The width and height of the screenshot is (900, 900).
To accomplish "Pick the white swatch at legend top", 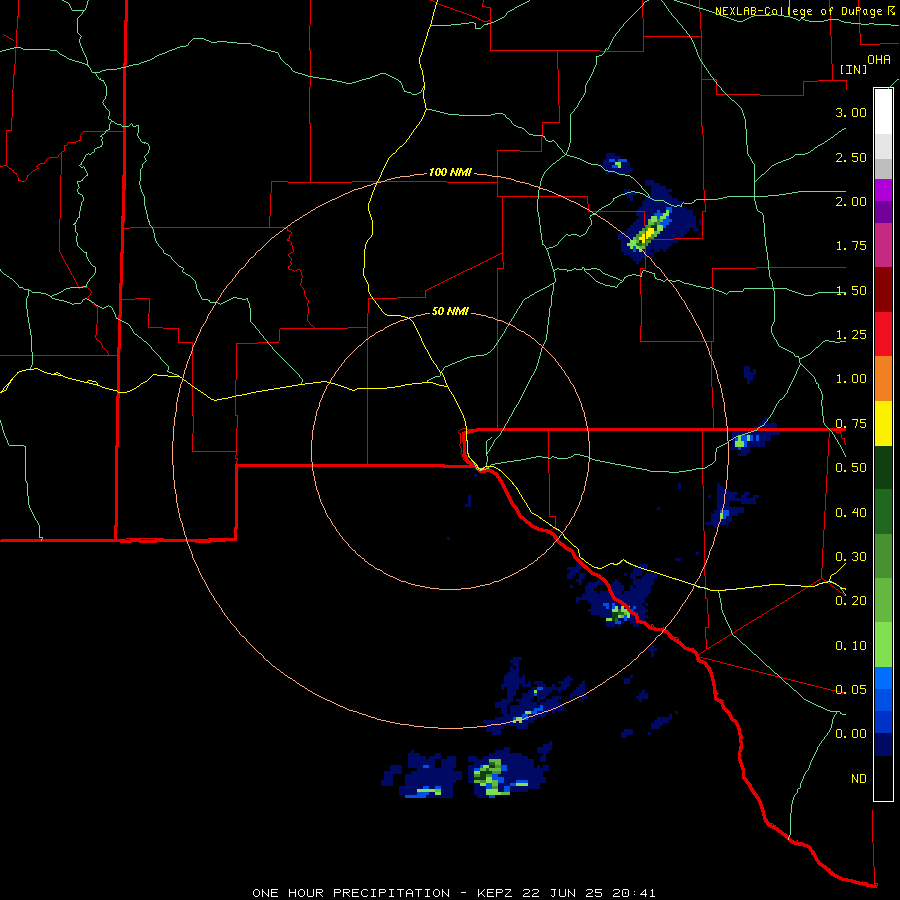I will [883, 111].
